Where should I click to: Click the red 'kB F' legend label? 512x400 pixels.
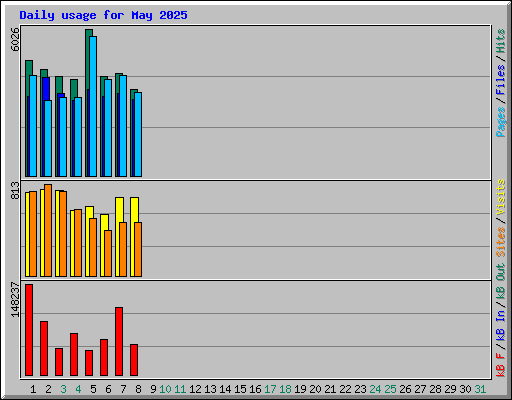click(x=501, y=365)
